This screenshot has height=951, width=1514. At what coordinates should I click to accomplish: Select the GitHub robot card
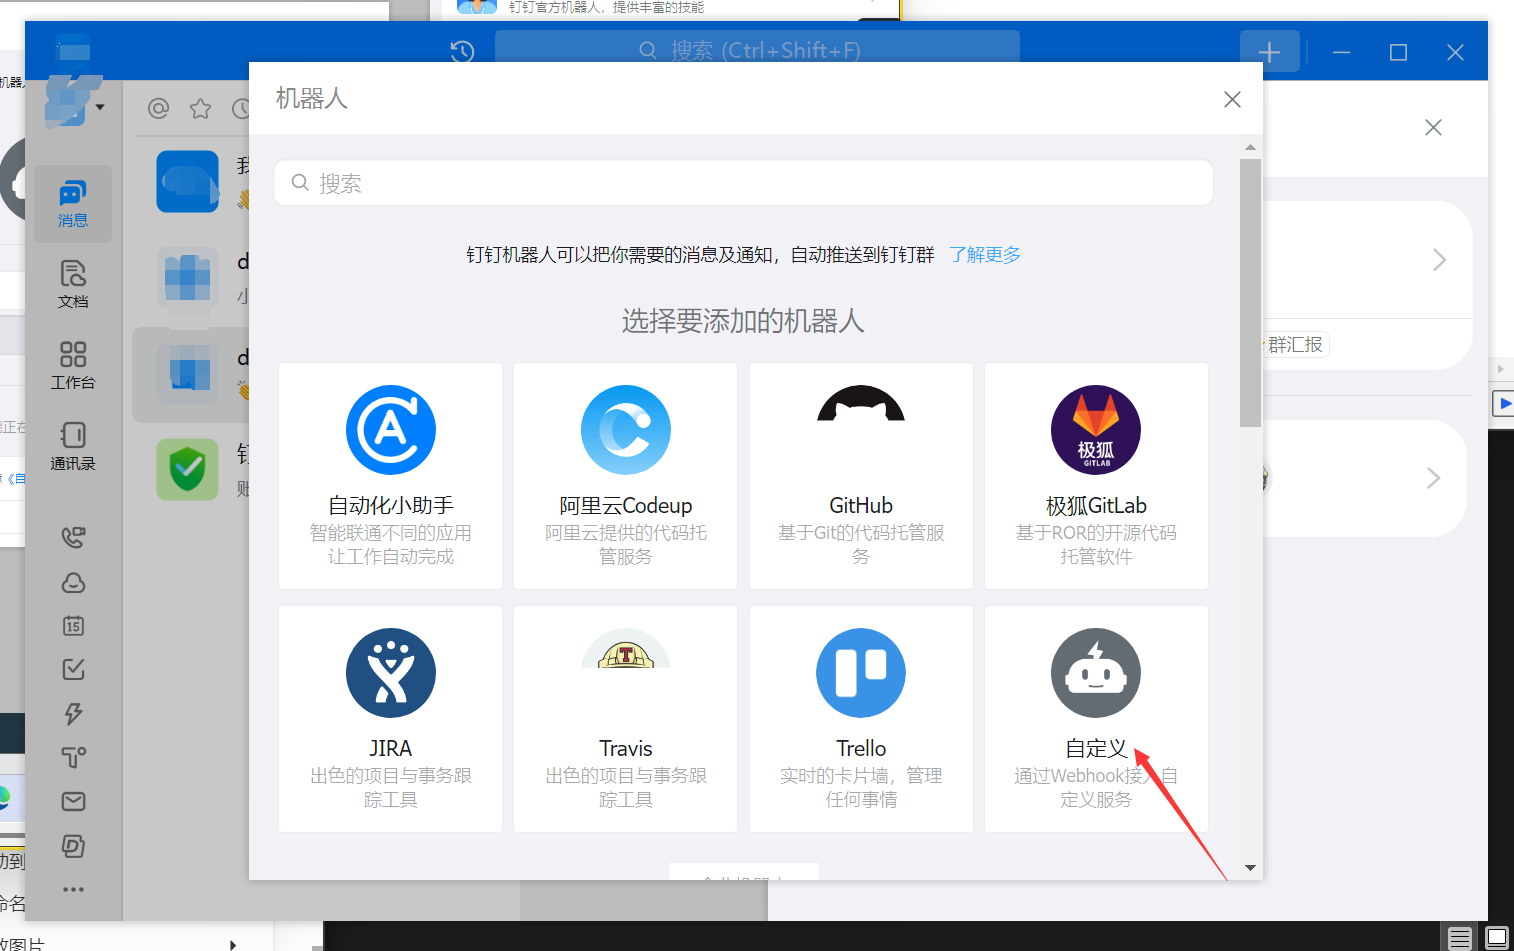point(861,476)
